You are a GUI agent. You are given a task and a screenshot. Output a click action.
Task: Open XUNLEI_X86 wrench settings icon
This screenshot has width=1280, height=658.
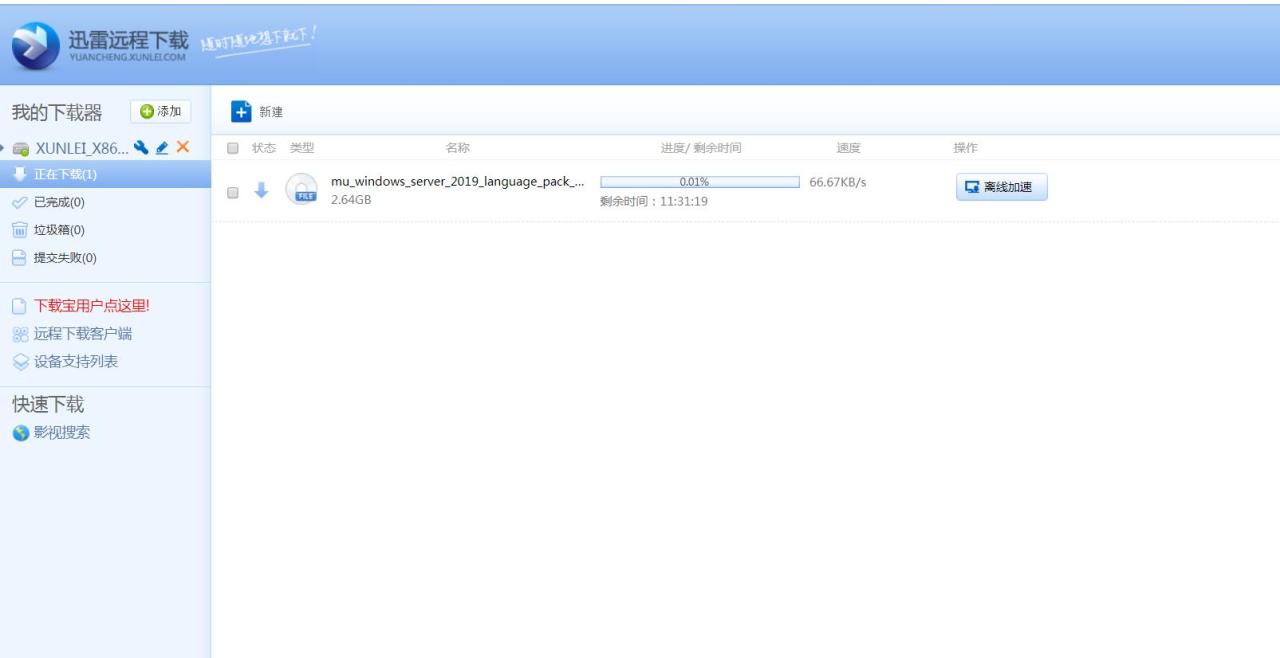[142, 148]
